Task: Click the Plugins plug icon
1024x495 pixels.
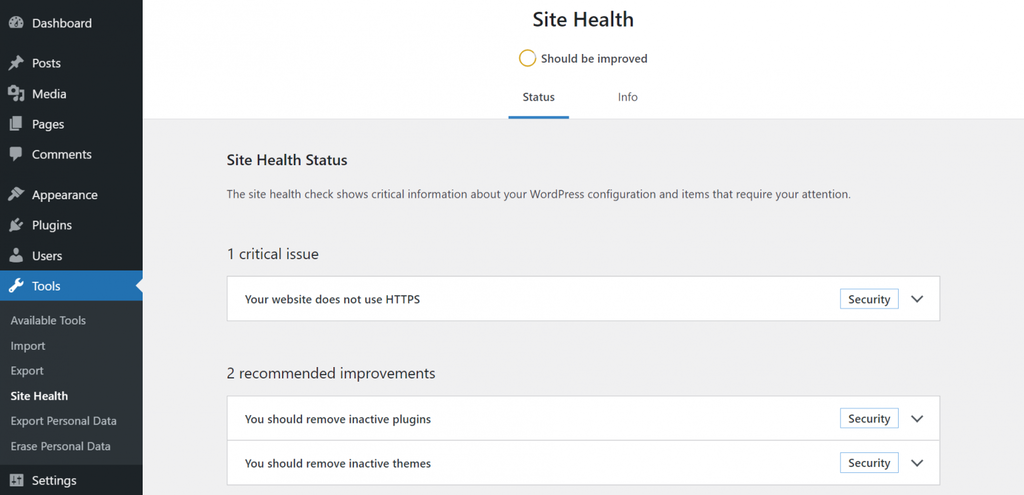Action: coord(16,225)
